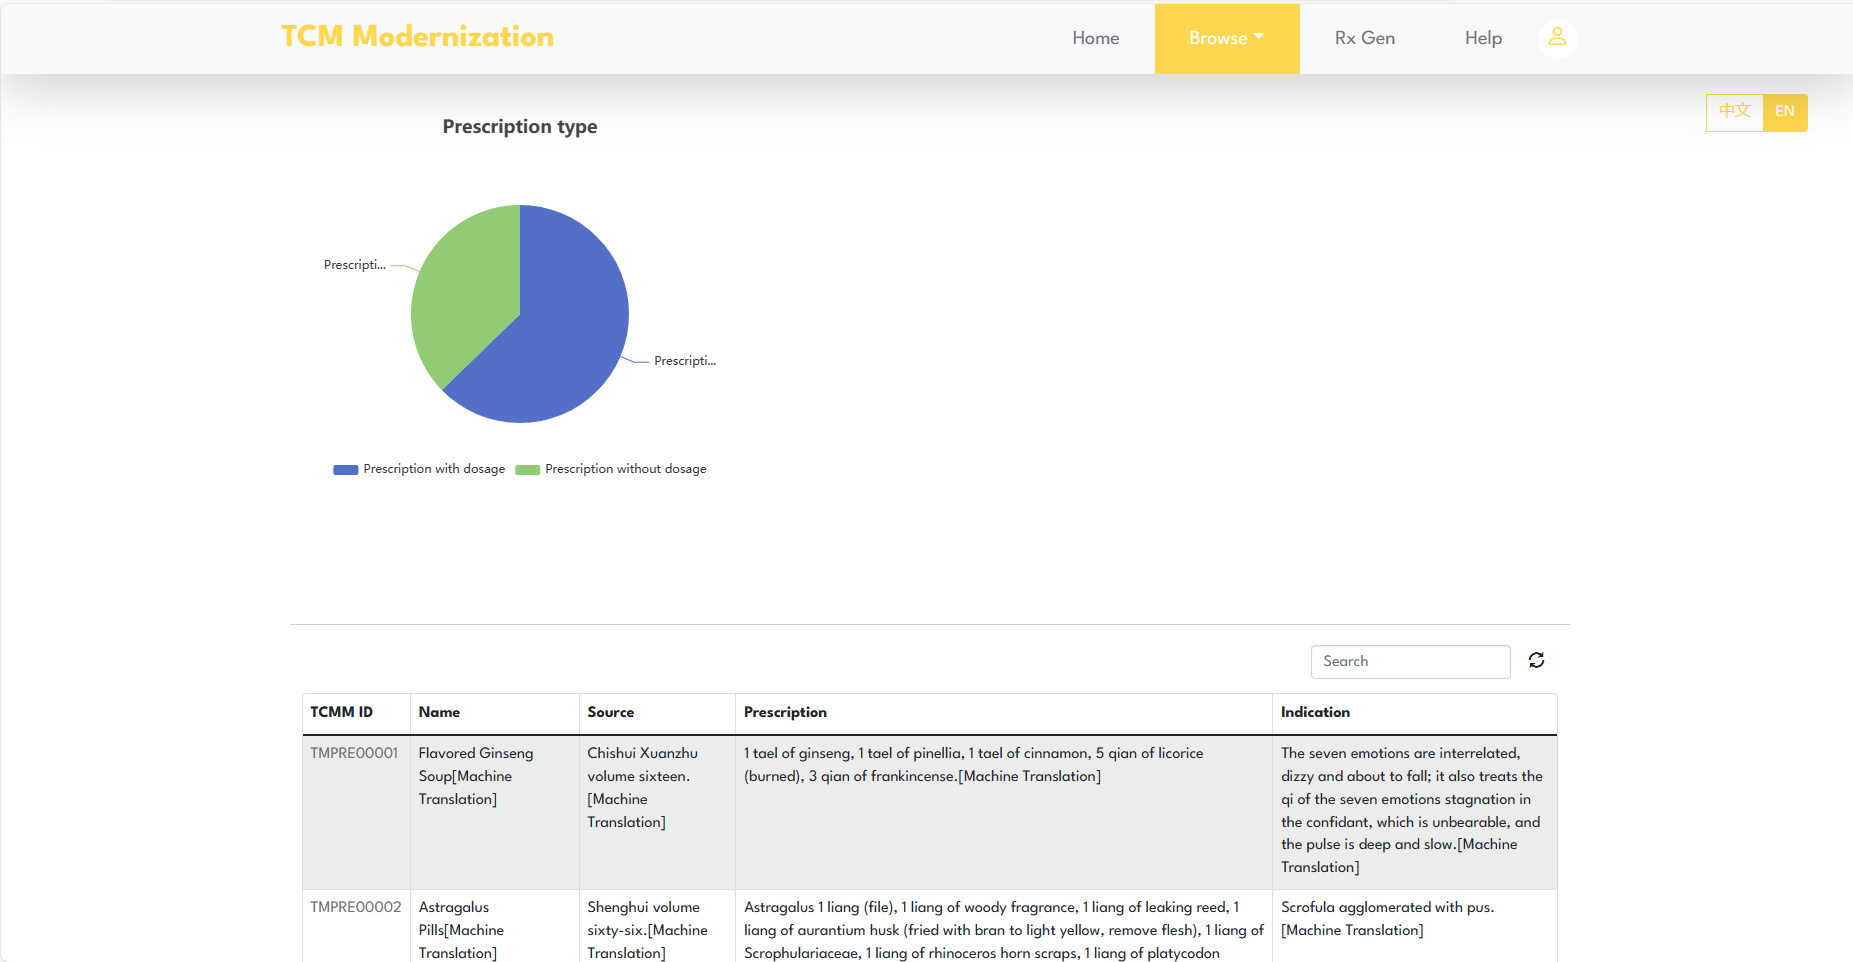Open prescription TMPRE00001 link
Image resolution: width=1853 pixels, height=962 pixels.
pos(354,753)
